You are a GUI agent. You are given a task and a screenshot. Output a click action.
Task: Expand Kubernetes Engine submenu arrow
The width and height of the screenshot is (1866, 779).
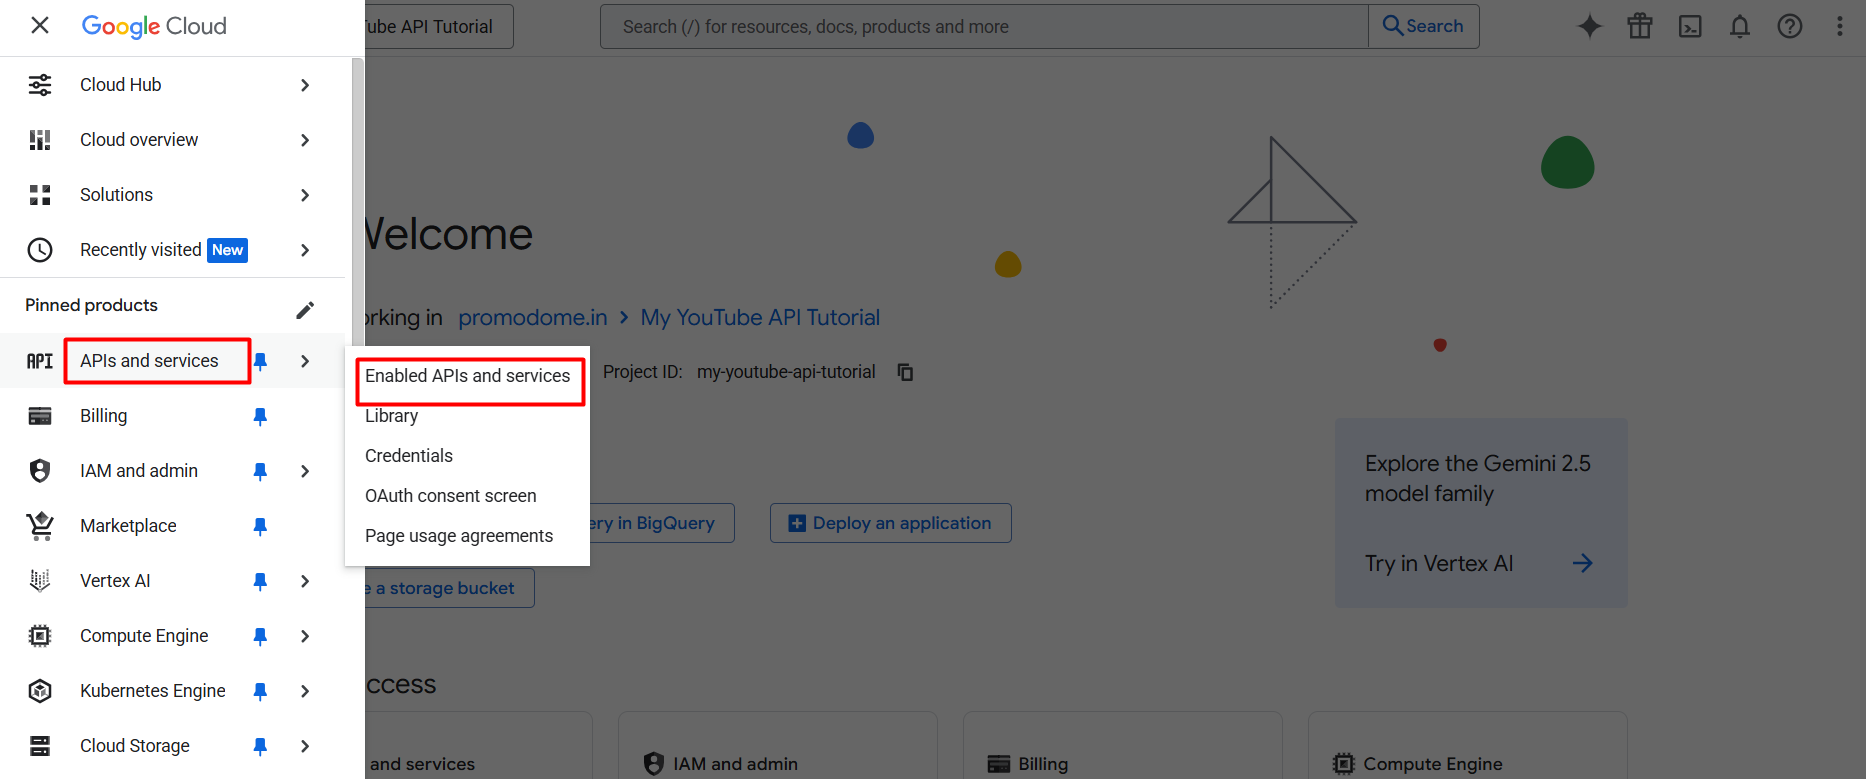(305, 691)
